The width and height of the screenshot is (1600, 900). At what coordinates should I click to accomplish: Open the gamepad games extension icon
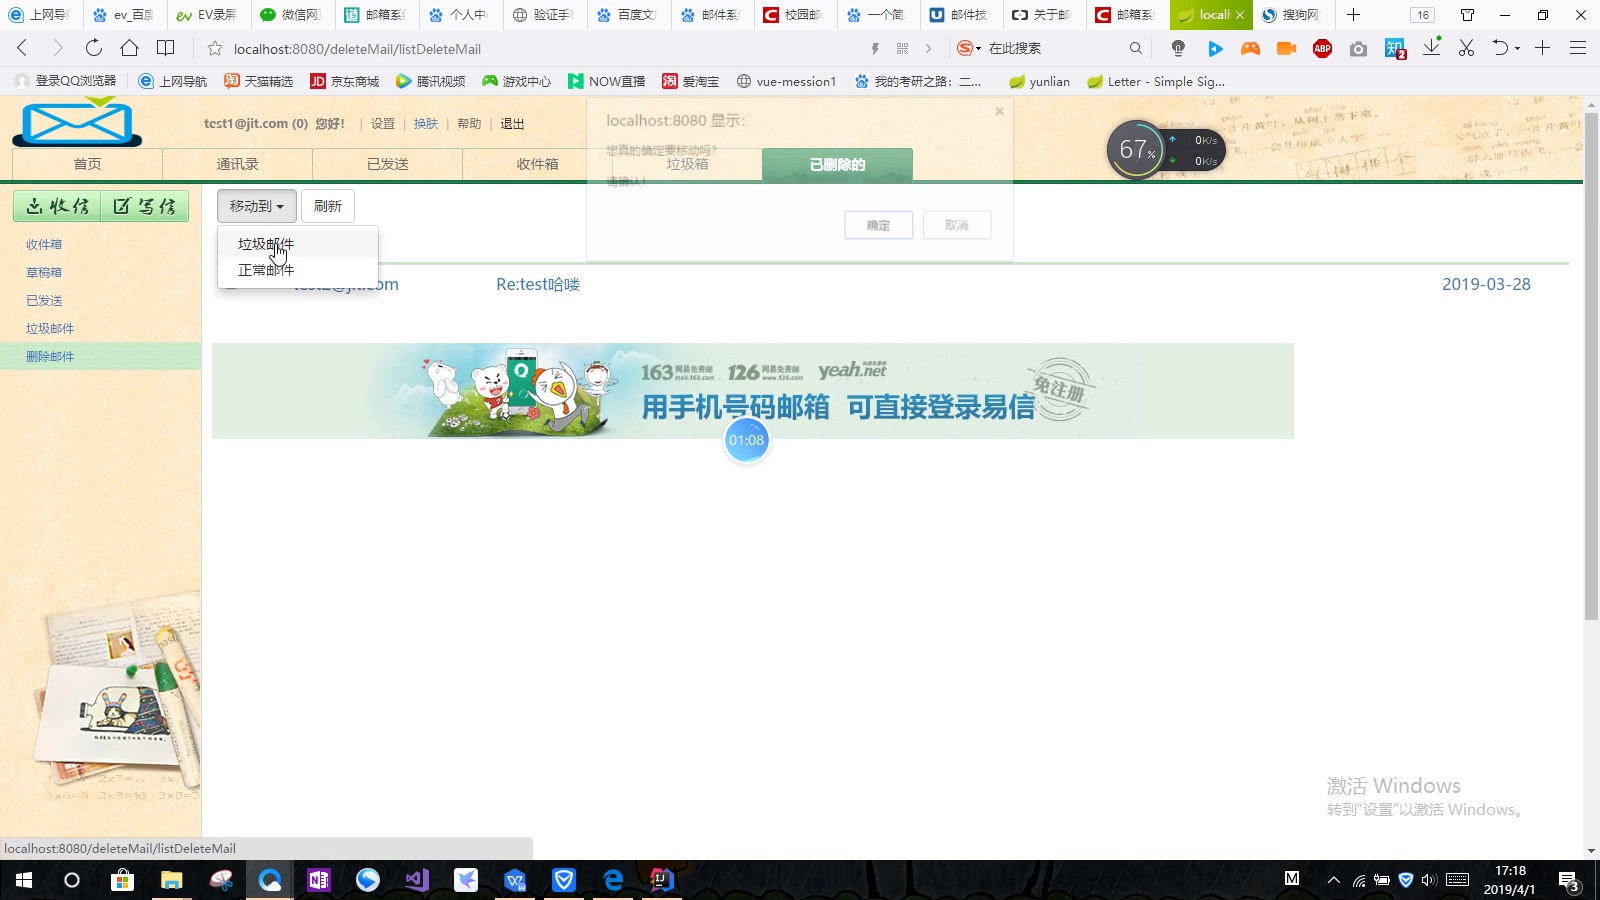point(1250,48)
